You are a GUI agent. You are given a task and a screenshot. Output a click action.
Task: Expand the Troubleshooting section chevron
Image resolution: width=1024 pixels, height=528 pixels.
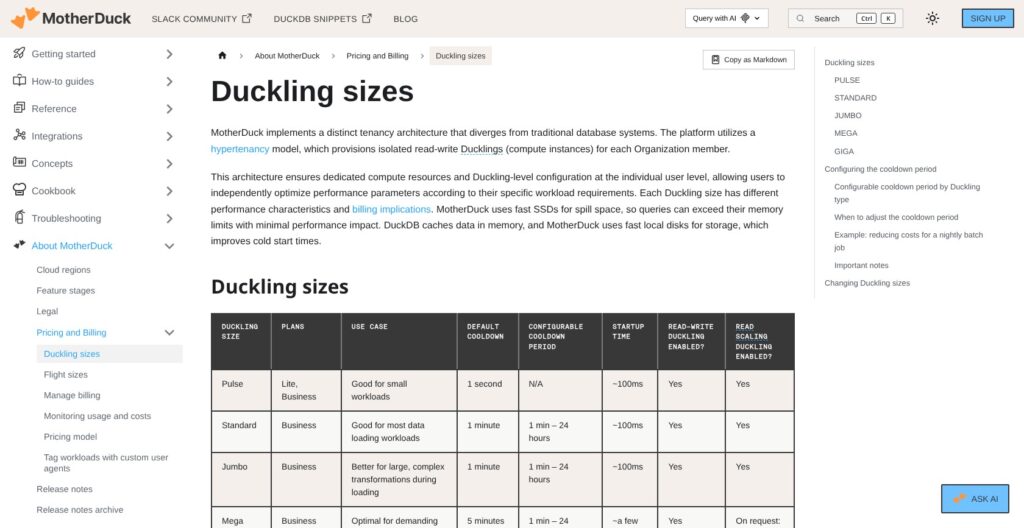click(169, 218)
